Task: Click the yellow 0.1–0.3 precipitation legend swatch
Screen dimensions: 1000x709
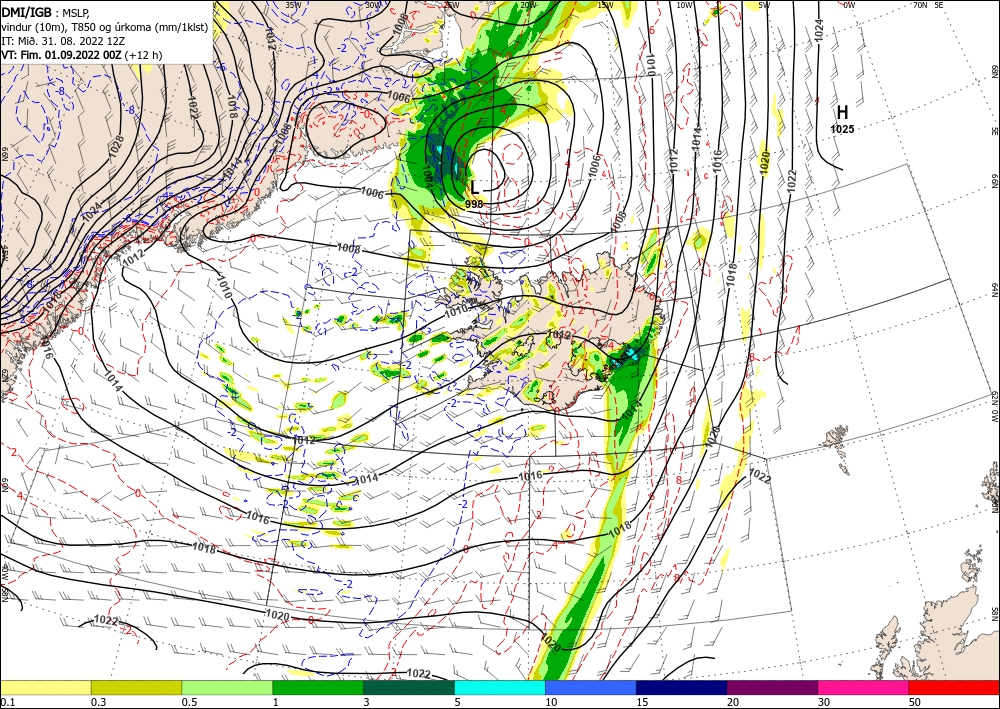Action: pyautogui.click(x=45, y=687)
